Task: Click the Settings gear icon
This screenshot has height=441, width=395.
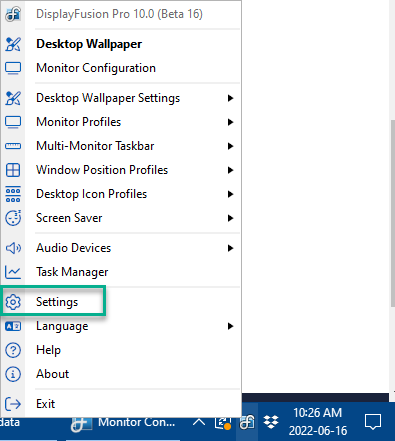Action: coord(13,302)
